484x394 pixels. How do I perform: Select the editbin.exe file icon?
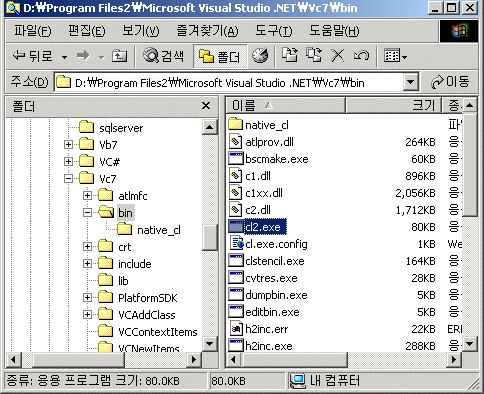(236, 312)
